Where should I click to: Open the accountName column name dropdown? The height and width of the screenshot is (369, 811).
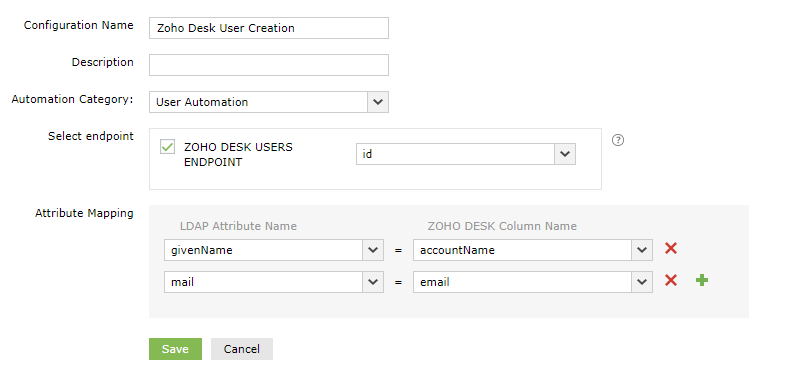tap(533, 250)
